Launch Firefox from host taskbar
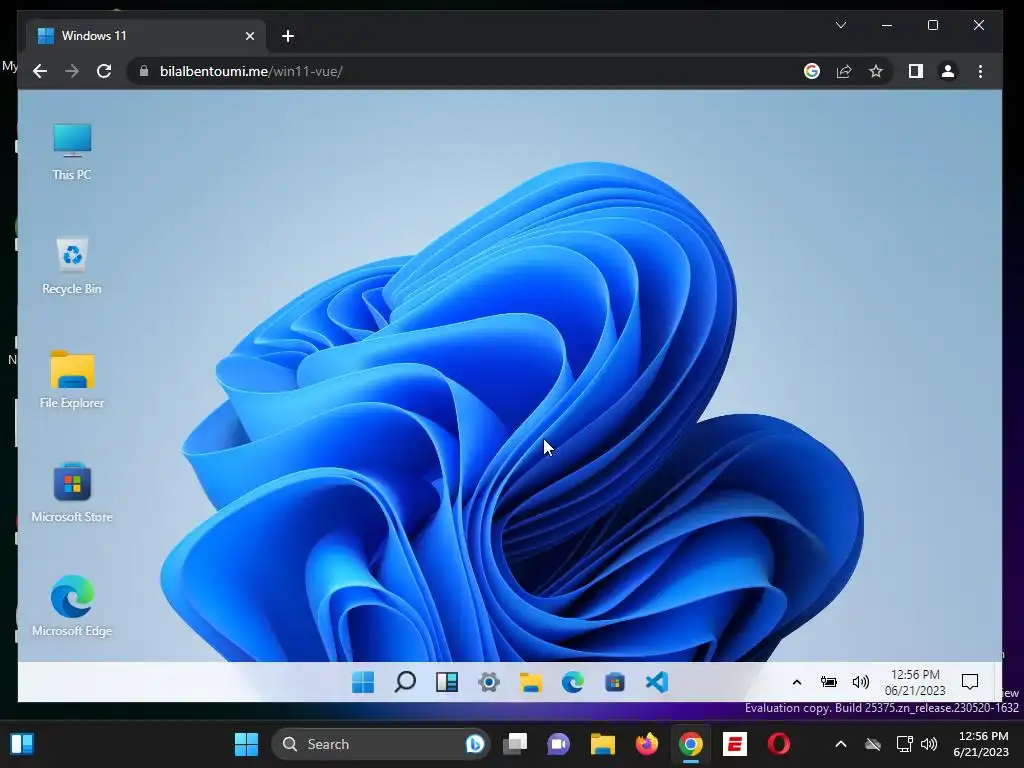The image size is (1024, 768). click(x=647, y=744)
